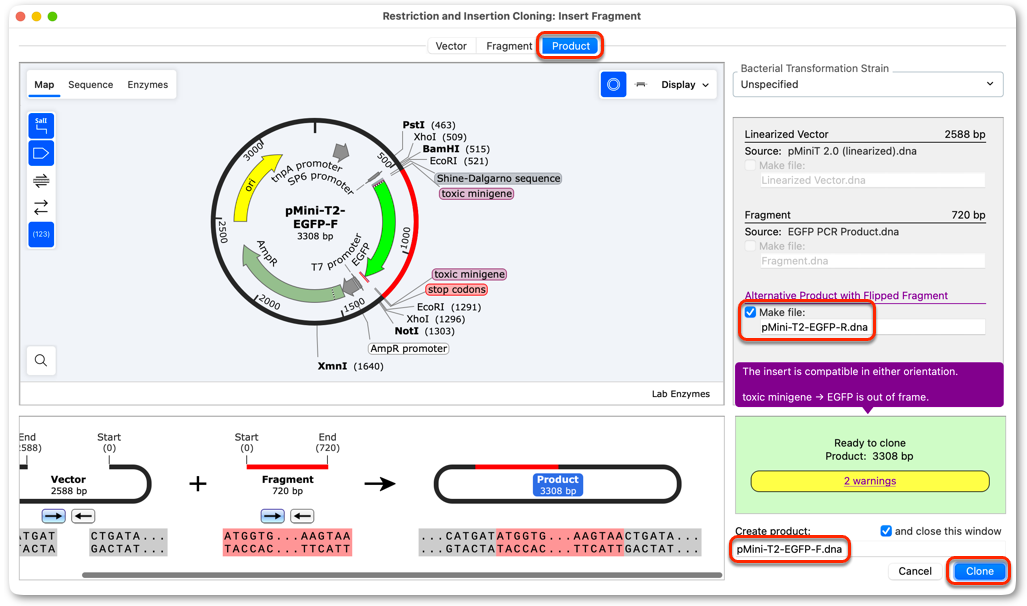Select the Product tab

570,46
